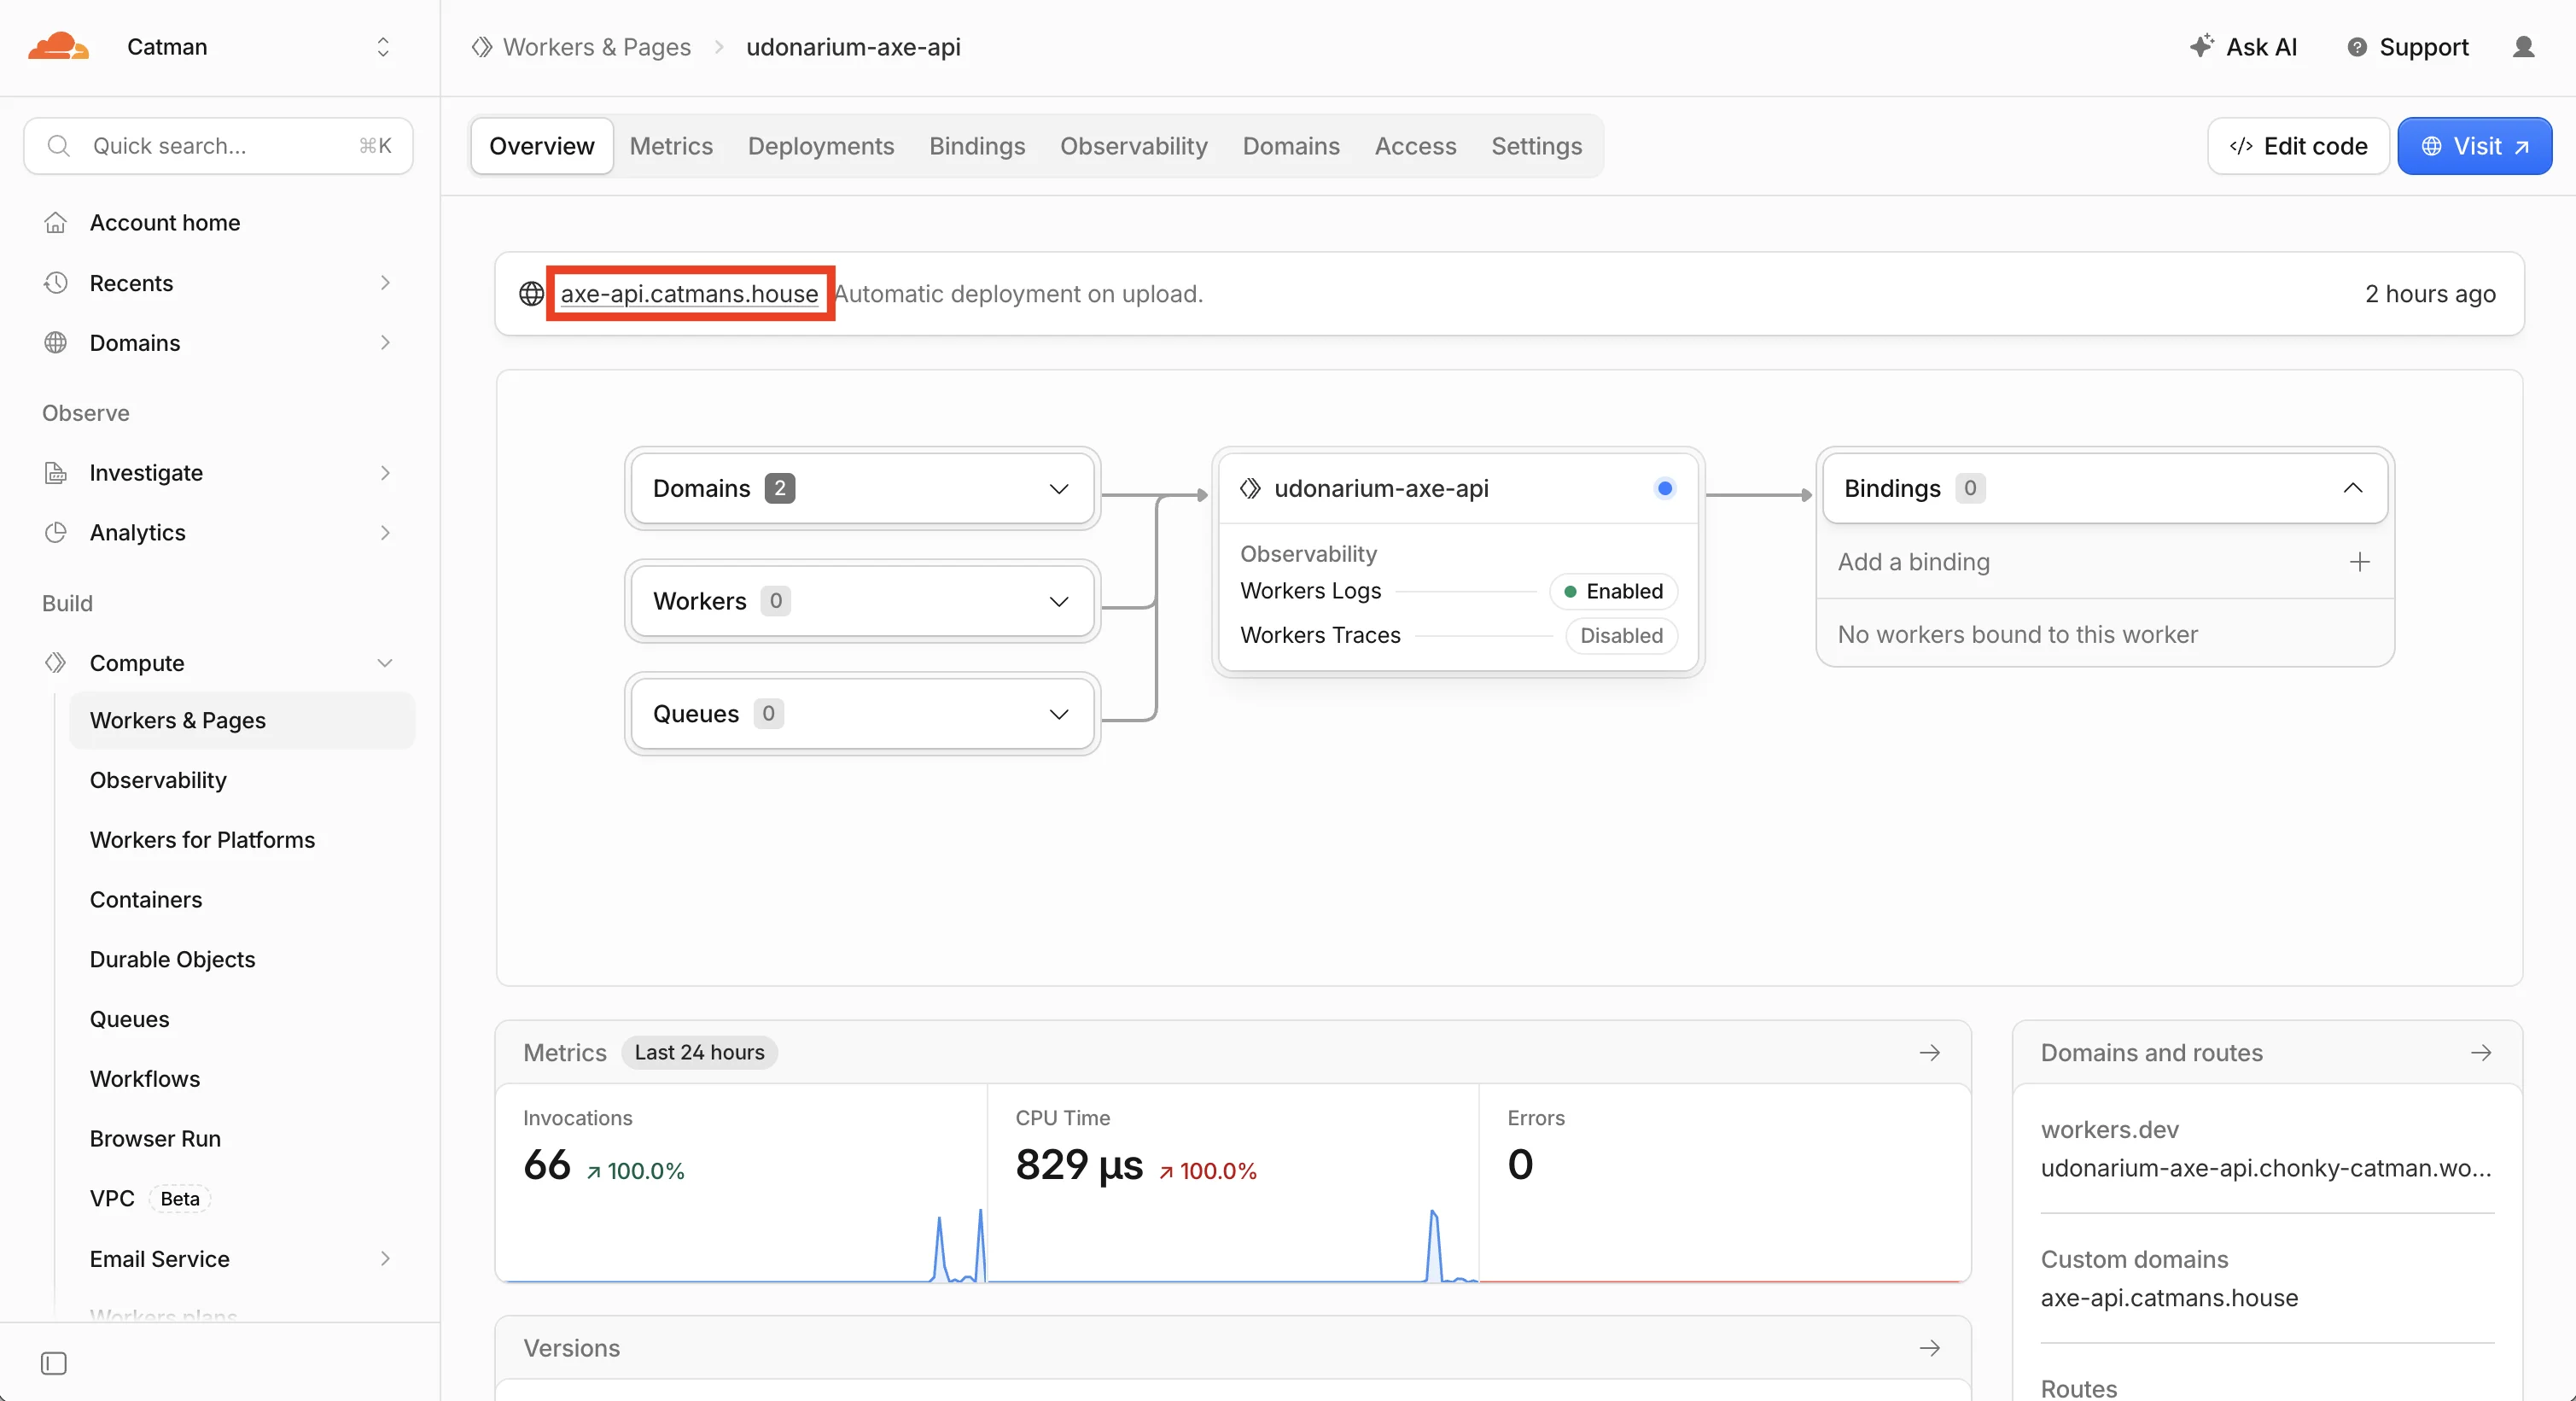Click the Account home house icon
The image size is (2576, 1401).
[56, 223]
